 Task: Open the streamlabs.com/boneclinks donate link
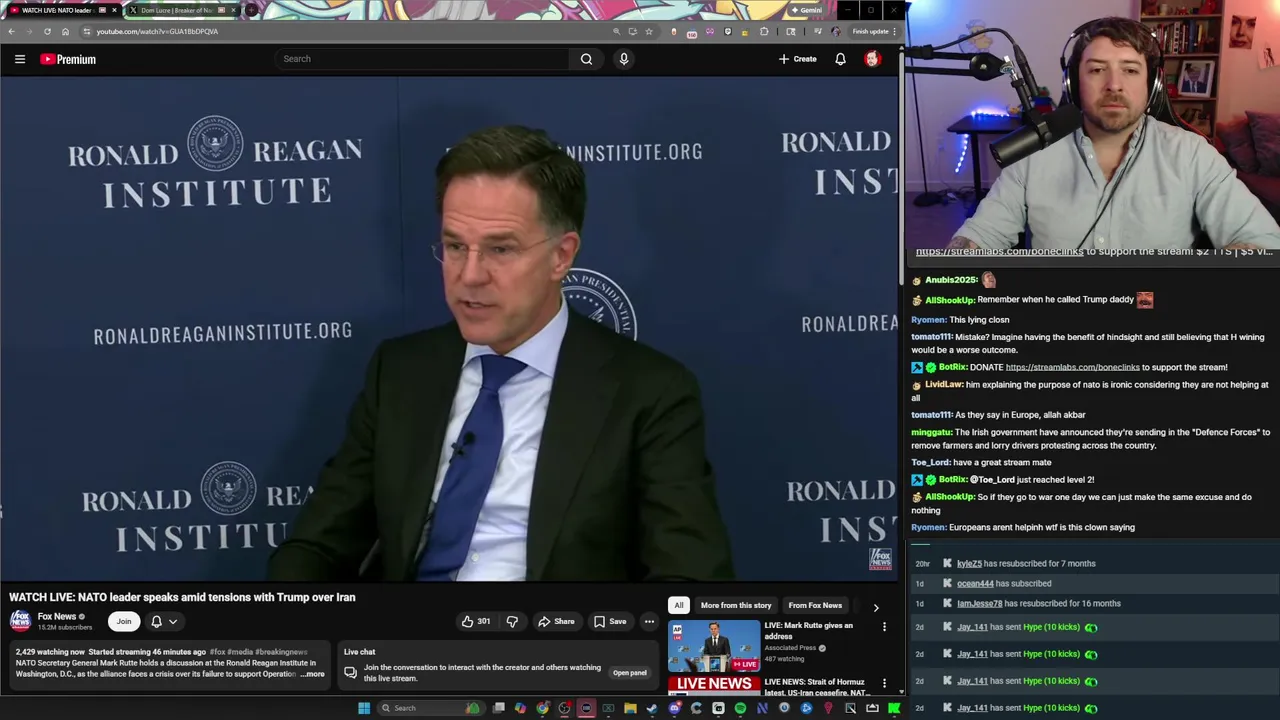click(1072, 367)
